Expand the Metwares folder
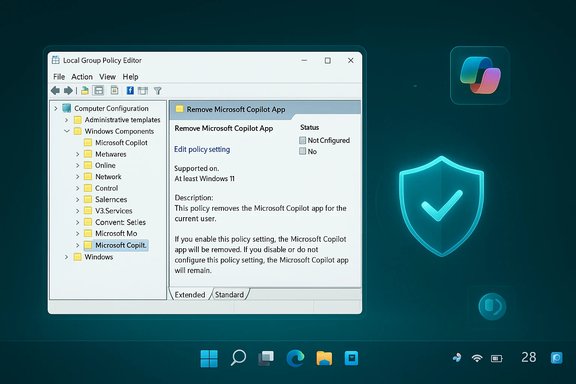 (77, 154)
